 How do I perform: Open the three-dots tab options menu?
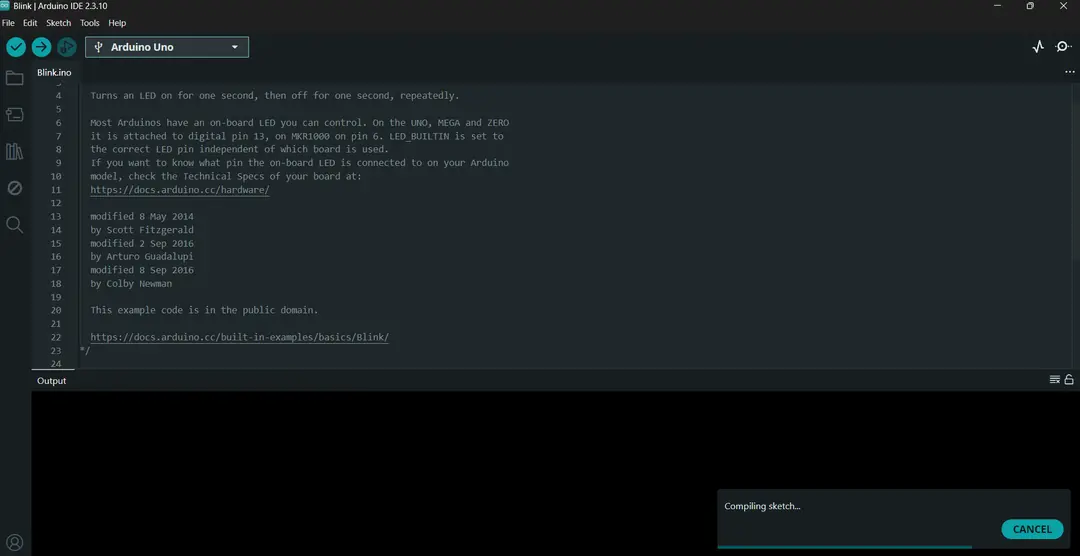click(x=1070, y=72)
